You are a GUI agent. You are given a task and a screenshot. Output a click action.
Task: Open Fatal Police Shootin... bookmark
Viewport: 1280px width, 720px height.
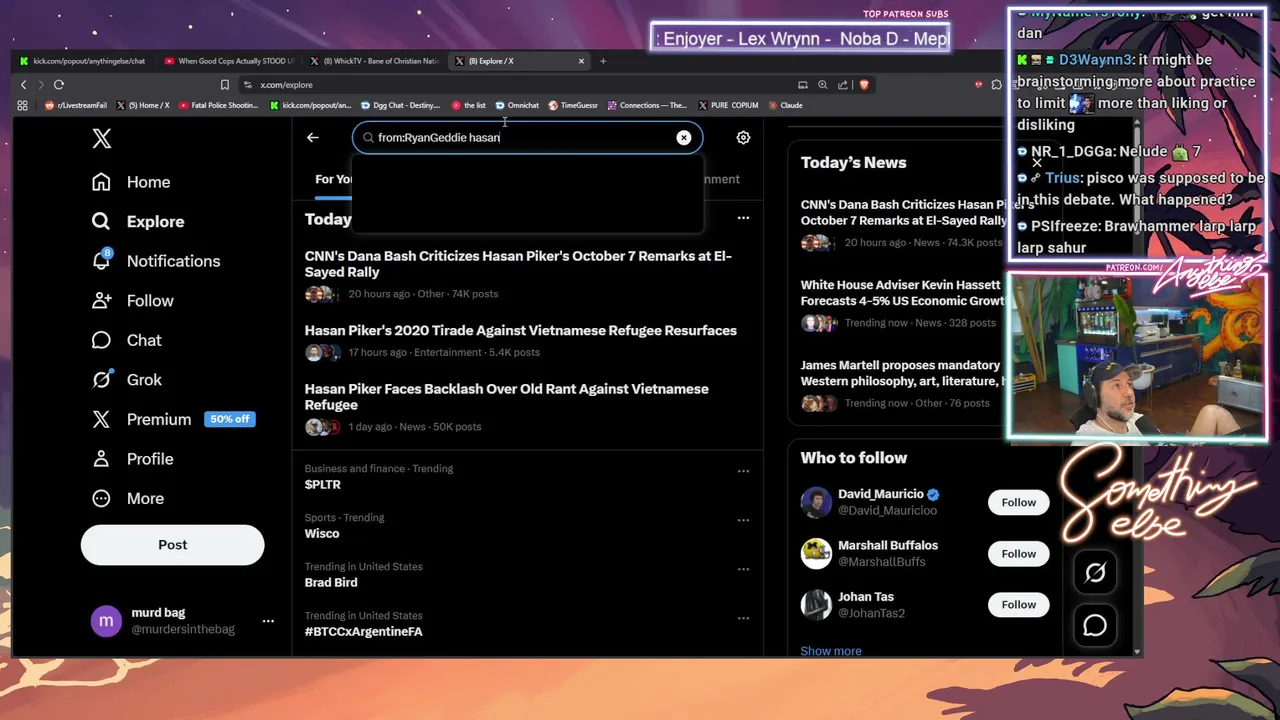pyautogui.click(x=218, y=105)
